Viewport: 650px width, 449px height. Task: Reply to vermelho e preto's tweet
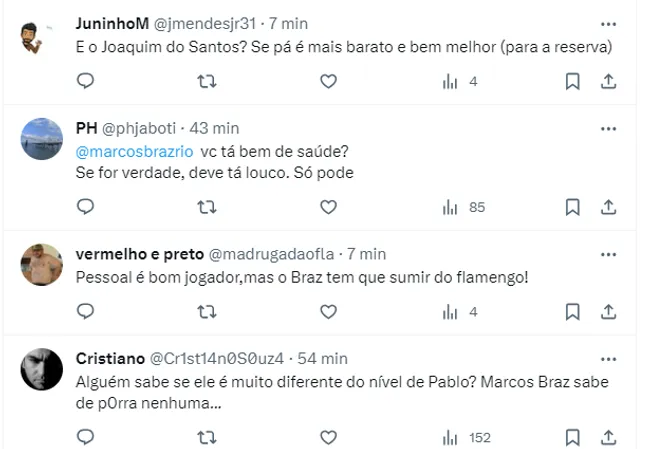point(86,312)
